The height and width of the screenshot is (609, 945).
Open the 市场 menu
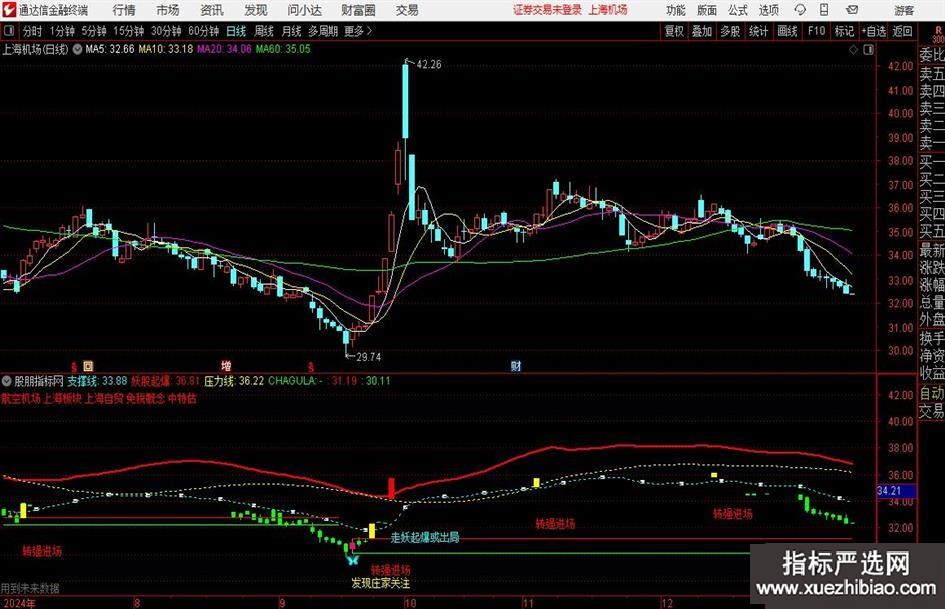[x=168, y=10]
